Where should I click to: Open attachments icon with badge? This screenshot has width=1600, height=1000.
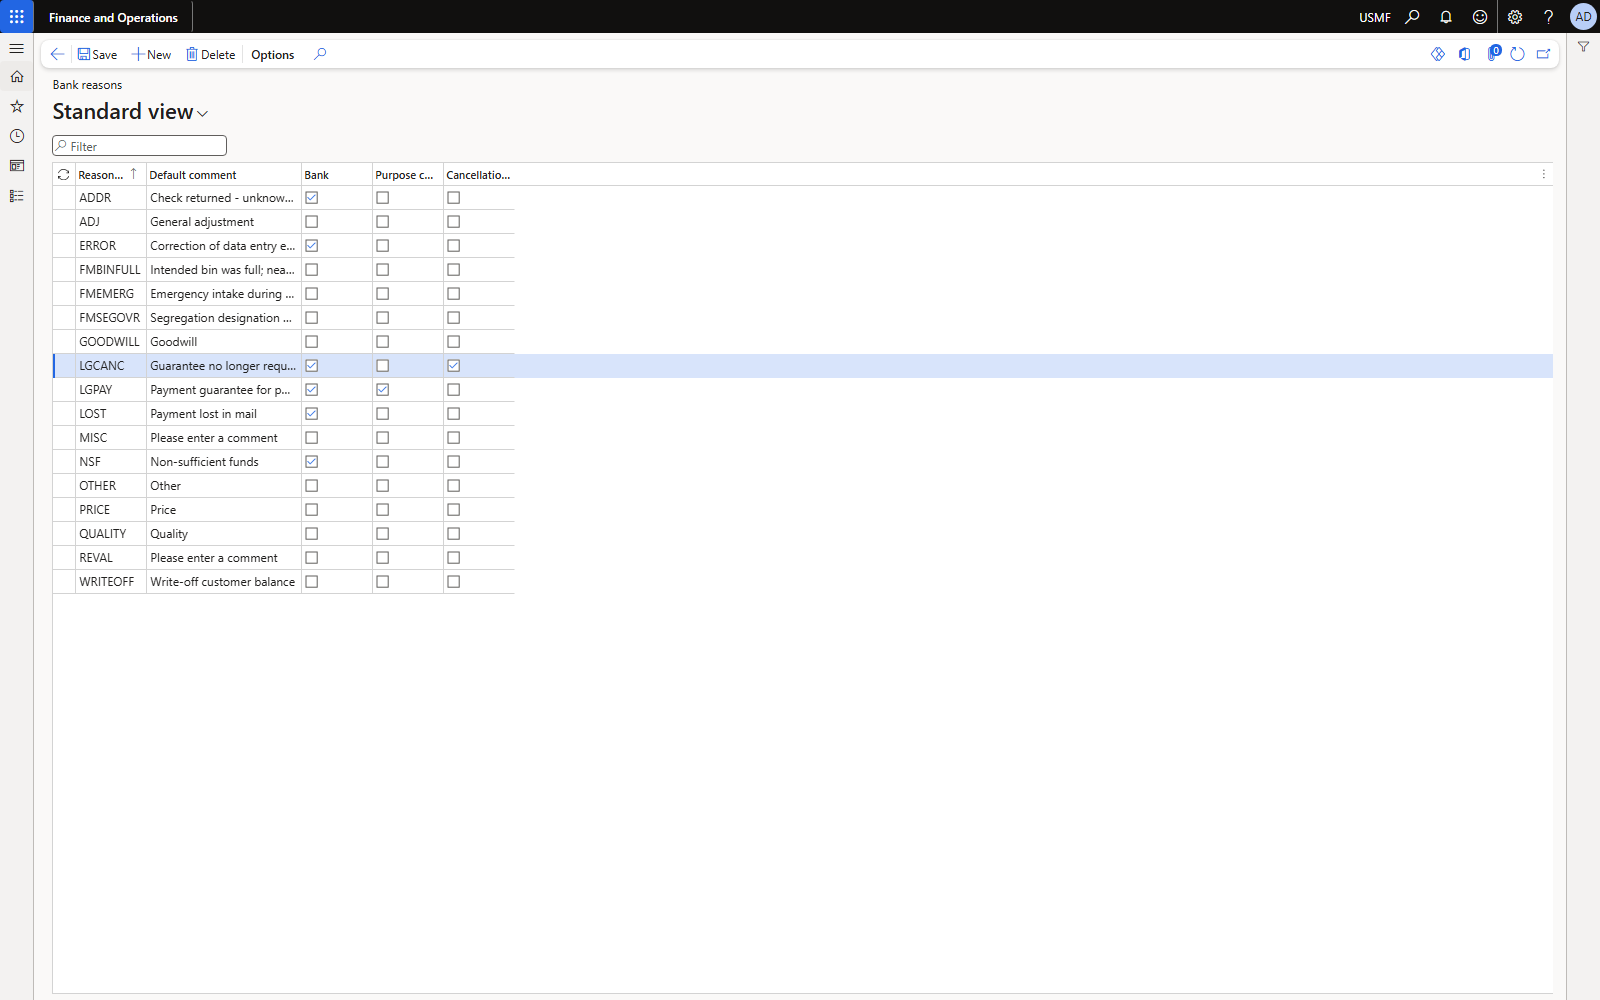[x=1493, y=53]
